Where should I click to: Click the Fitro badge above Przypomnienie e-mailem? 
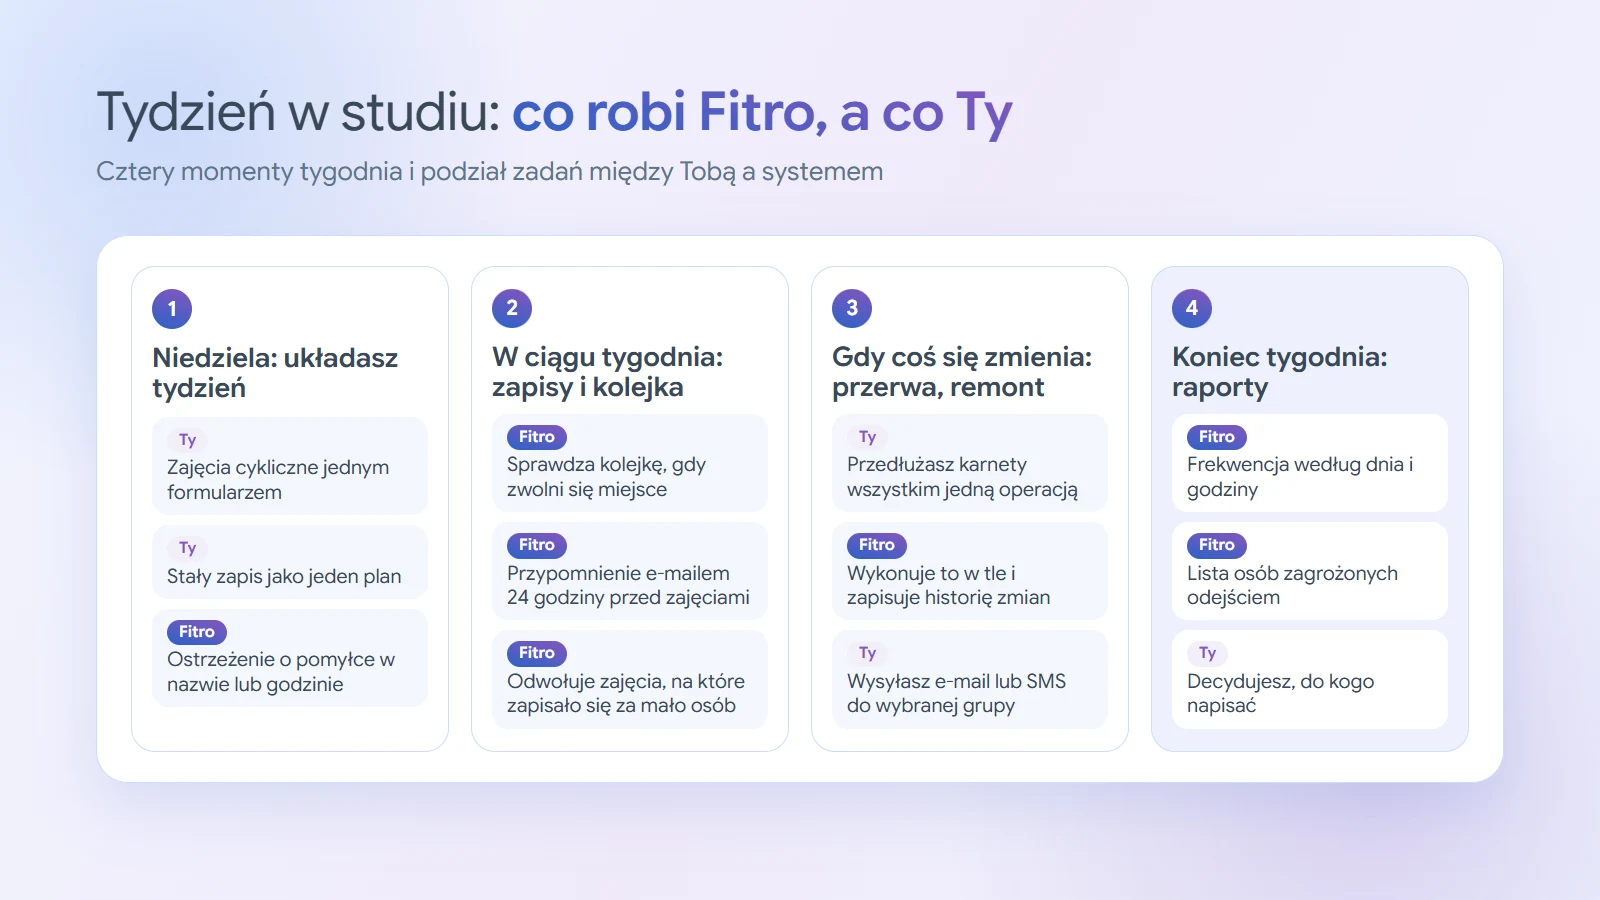(537, 545)
